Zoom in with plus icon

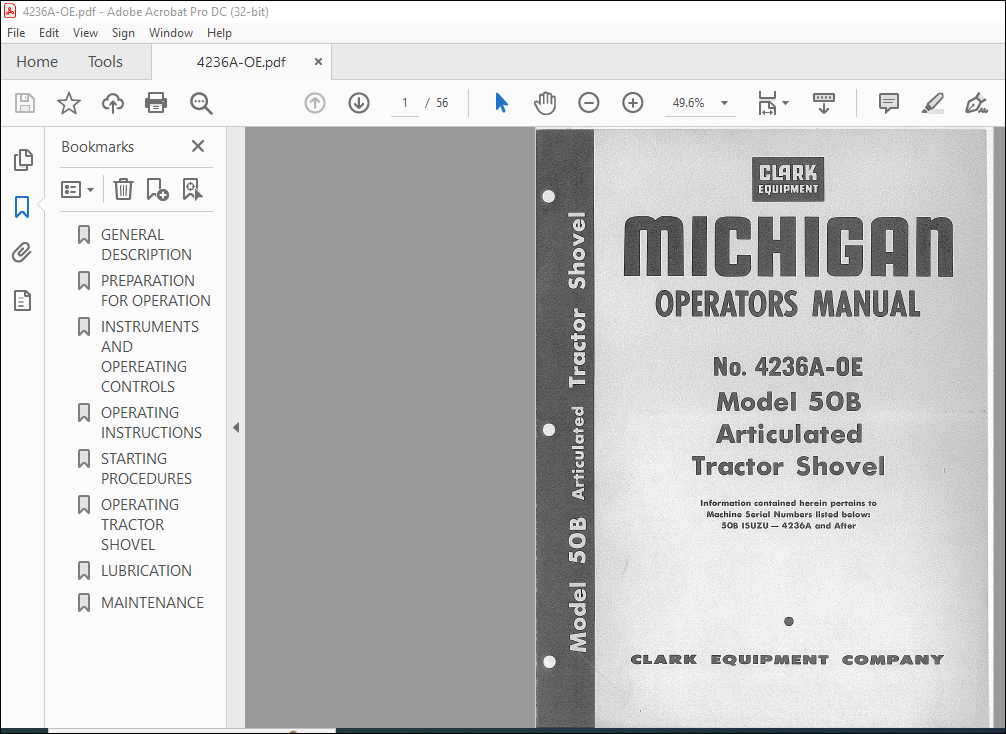click(633, 103)
